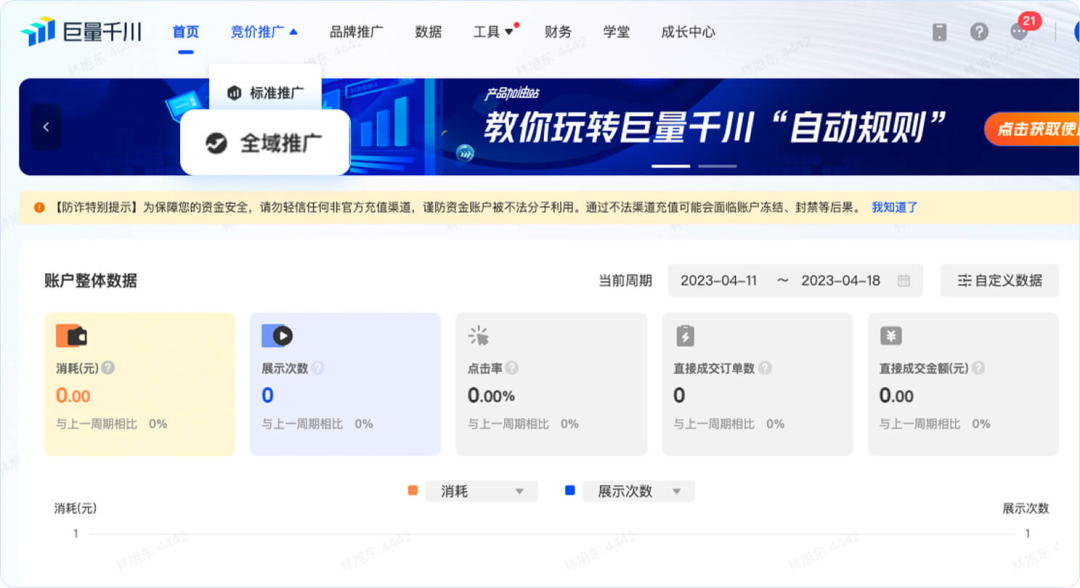Click the 消耗 wallet icon
The image size is (1080, 588).
71,336
